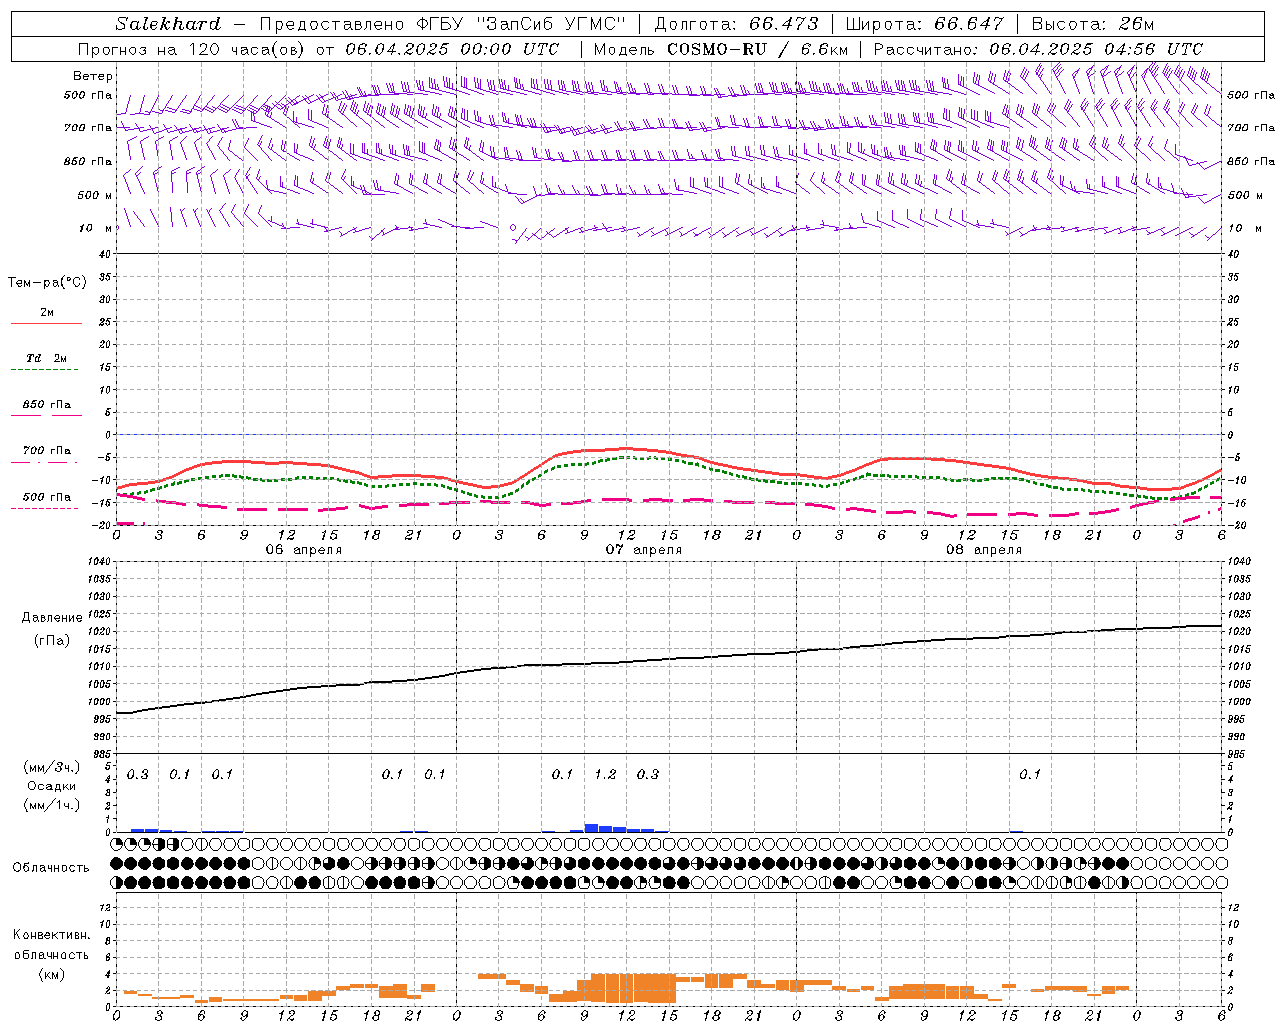Click the "Тем-ра(°C)" temperature label
The height and width of the screenshot is (1024, 1280).
point(47,283)
